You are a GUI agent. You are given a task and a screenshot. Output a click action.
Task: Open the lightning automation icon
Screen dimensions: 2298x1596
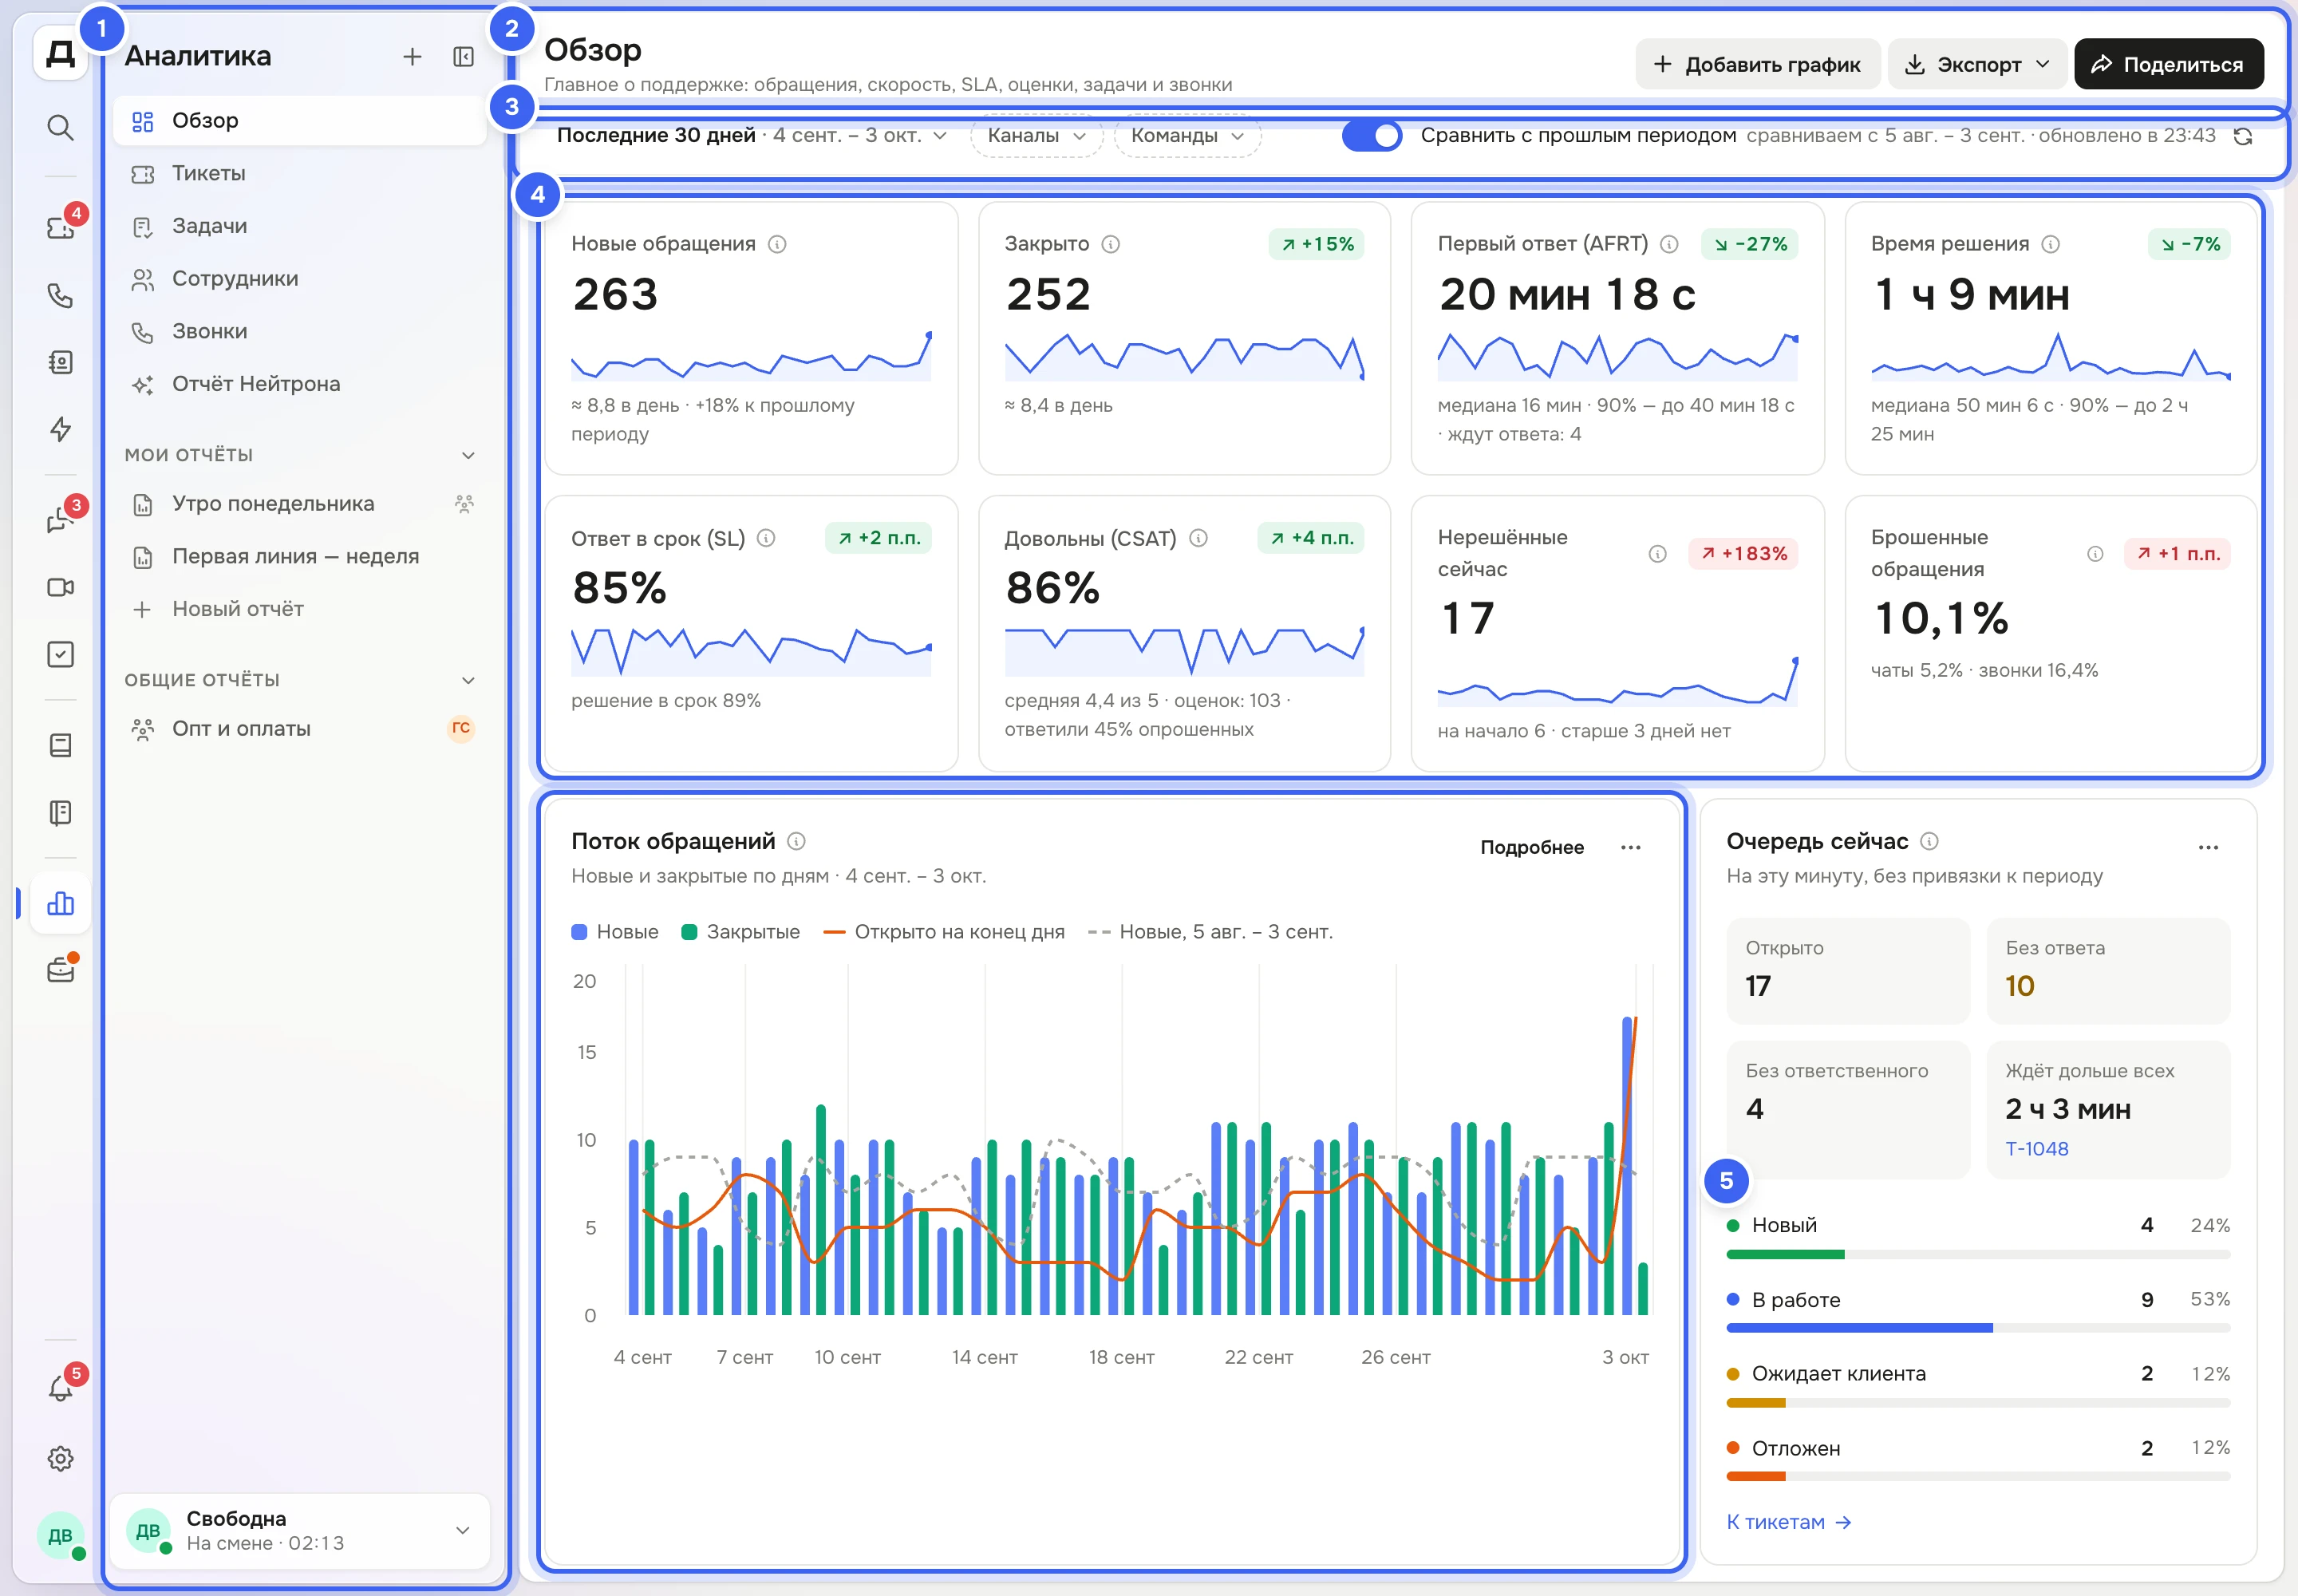tap(60, 429)
